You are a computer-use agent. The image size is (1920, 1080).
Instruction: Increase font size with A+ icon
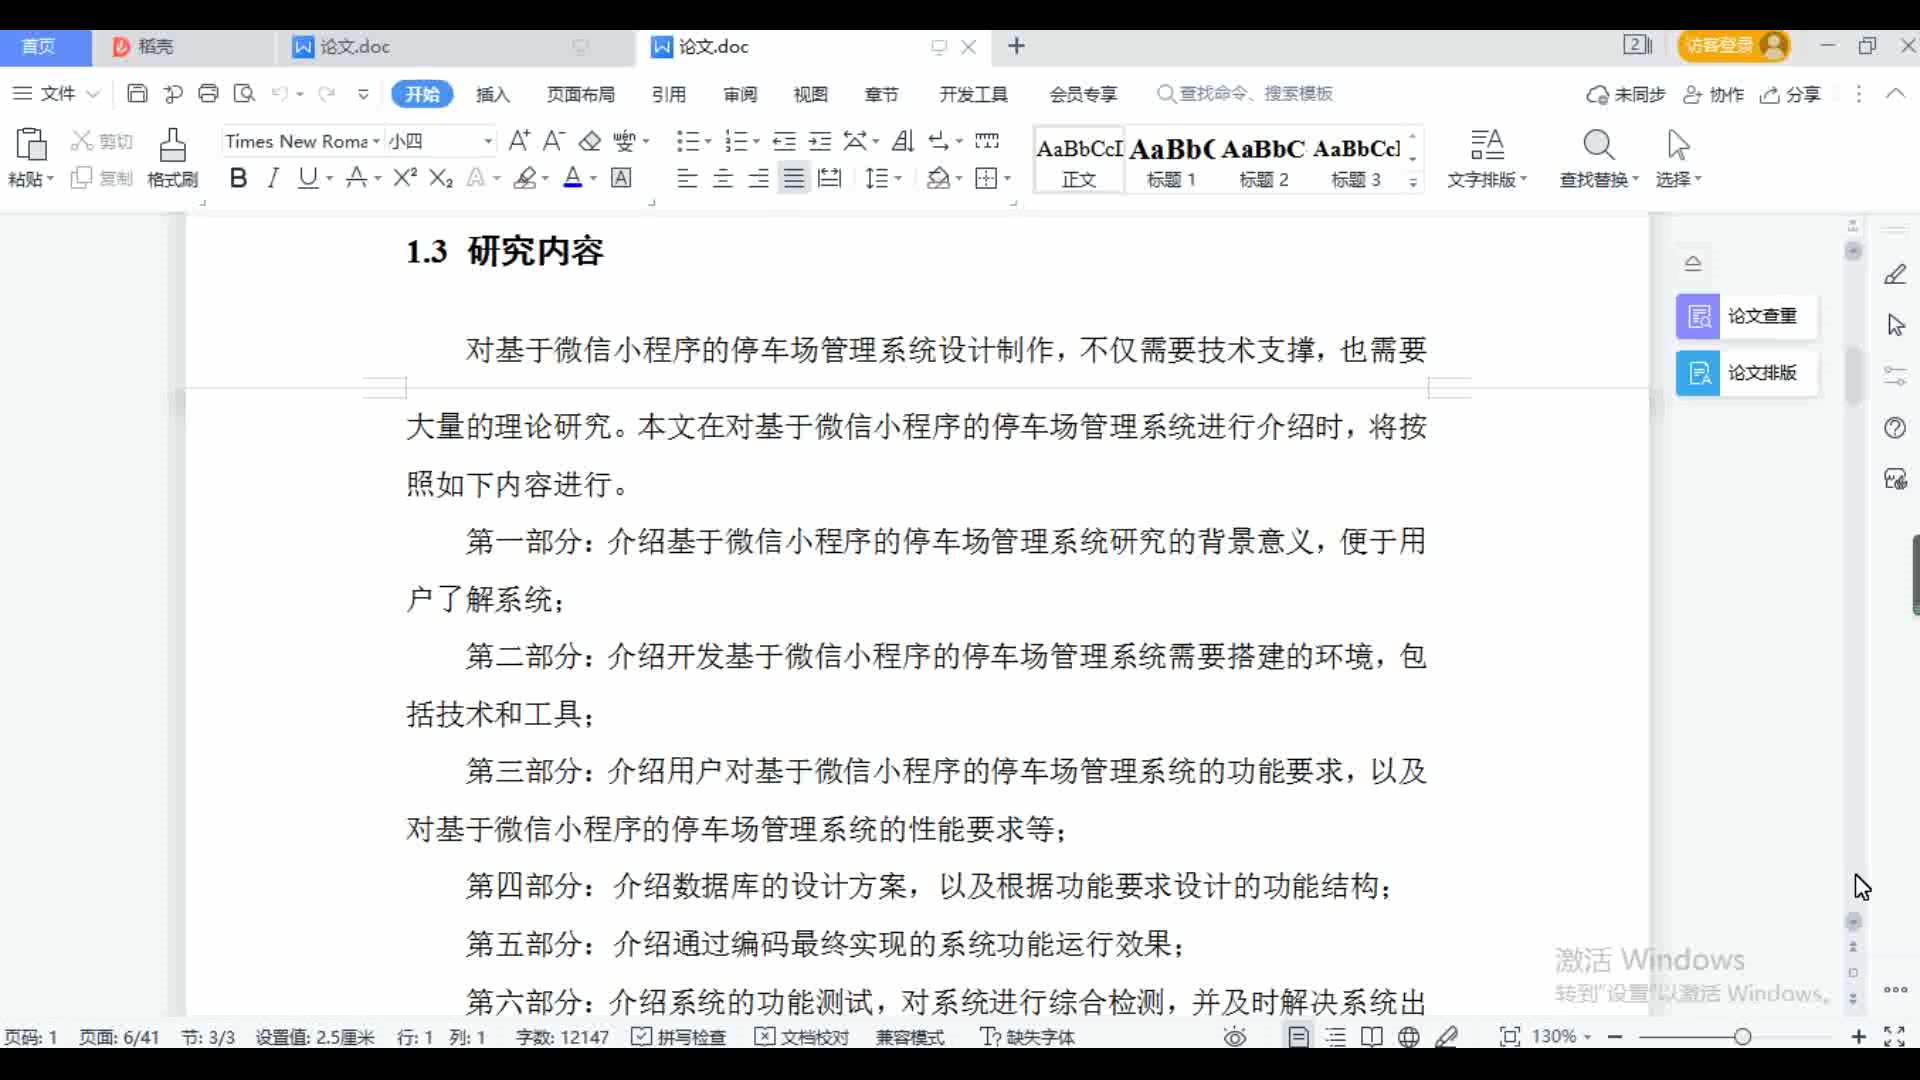pyautogui.click(x=519, y=141)
